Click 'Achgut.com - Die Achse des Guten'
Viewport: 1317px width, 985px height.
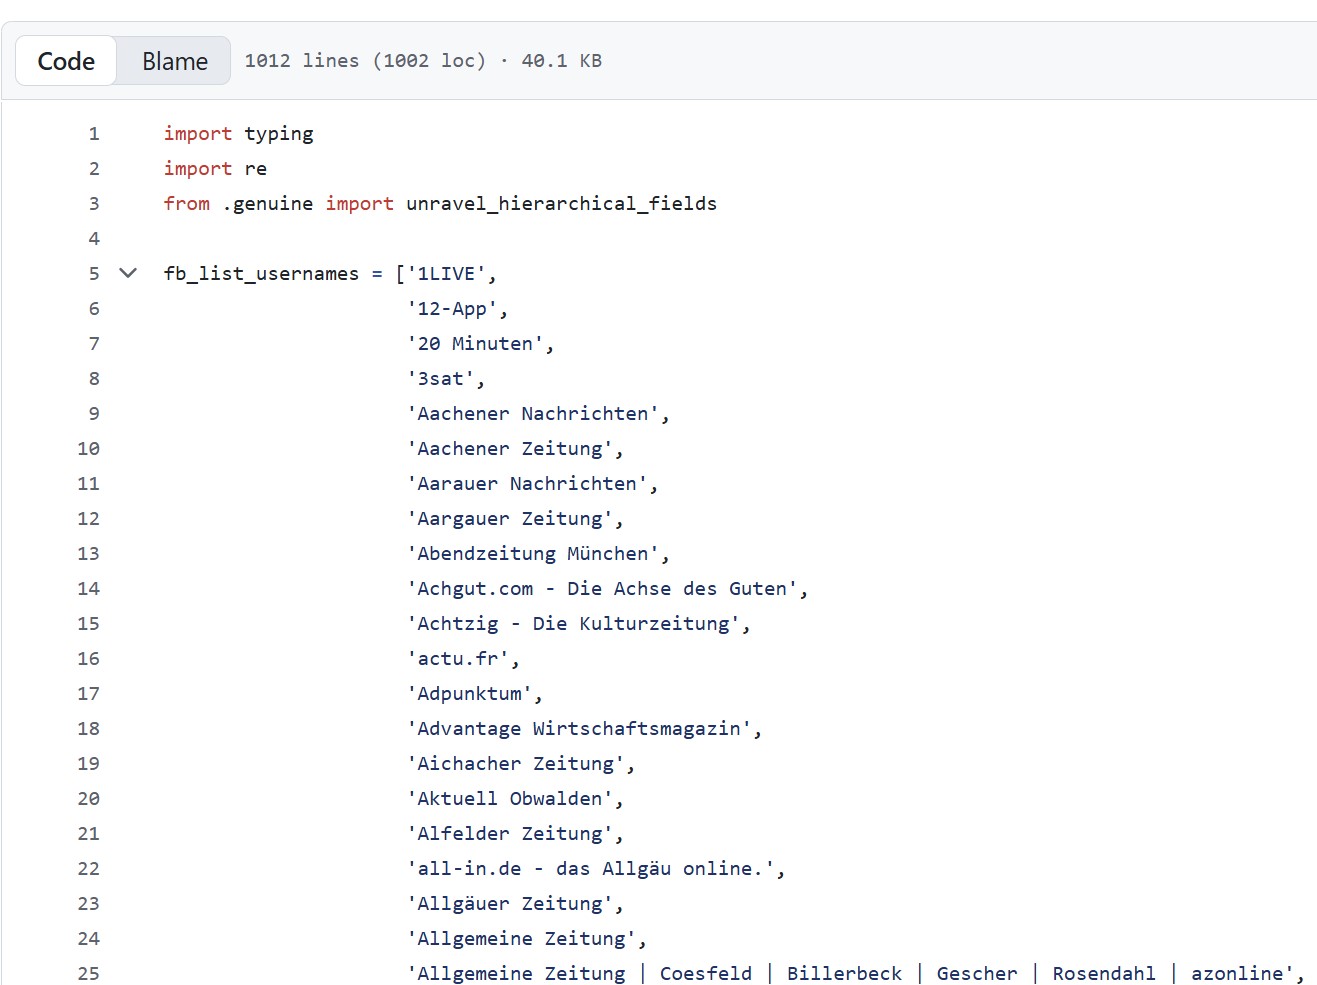pyautogui.click(x=602, y=589)
